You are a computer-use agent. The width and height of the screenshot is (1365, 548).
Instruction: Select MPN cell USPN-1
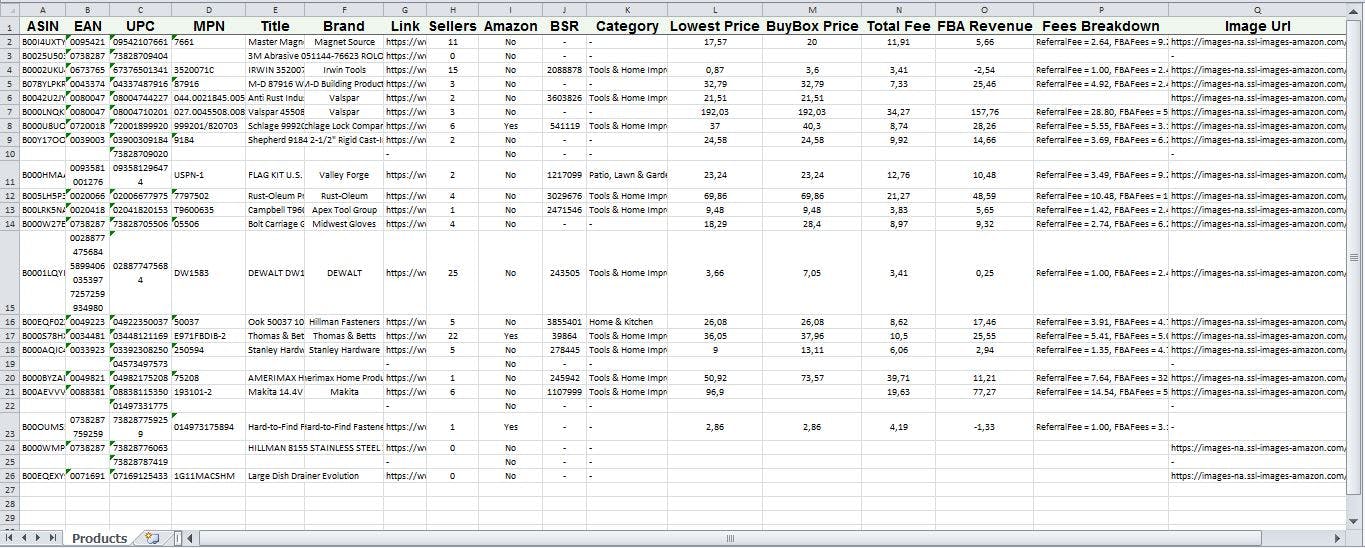(x=208, y=175)
